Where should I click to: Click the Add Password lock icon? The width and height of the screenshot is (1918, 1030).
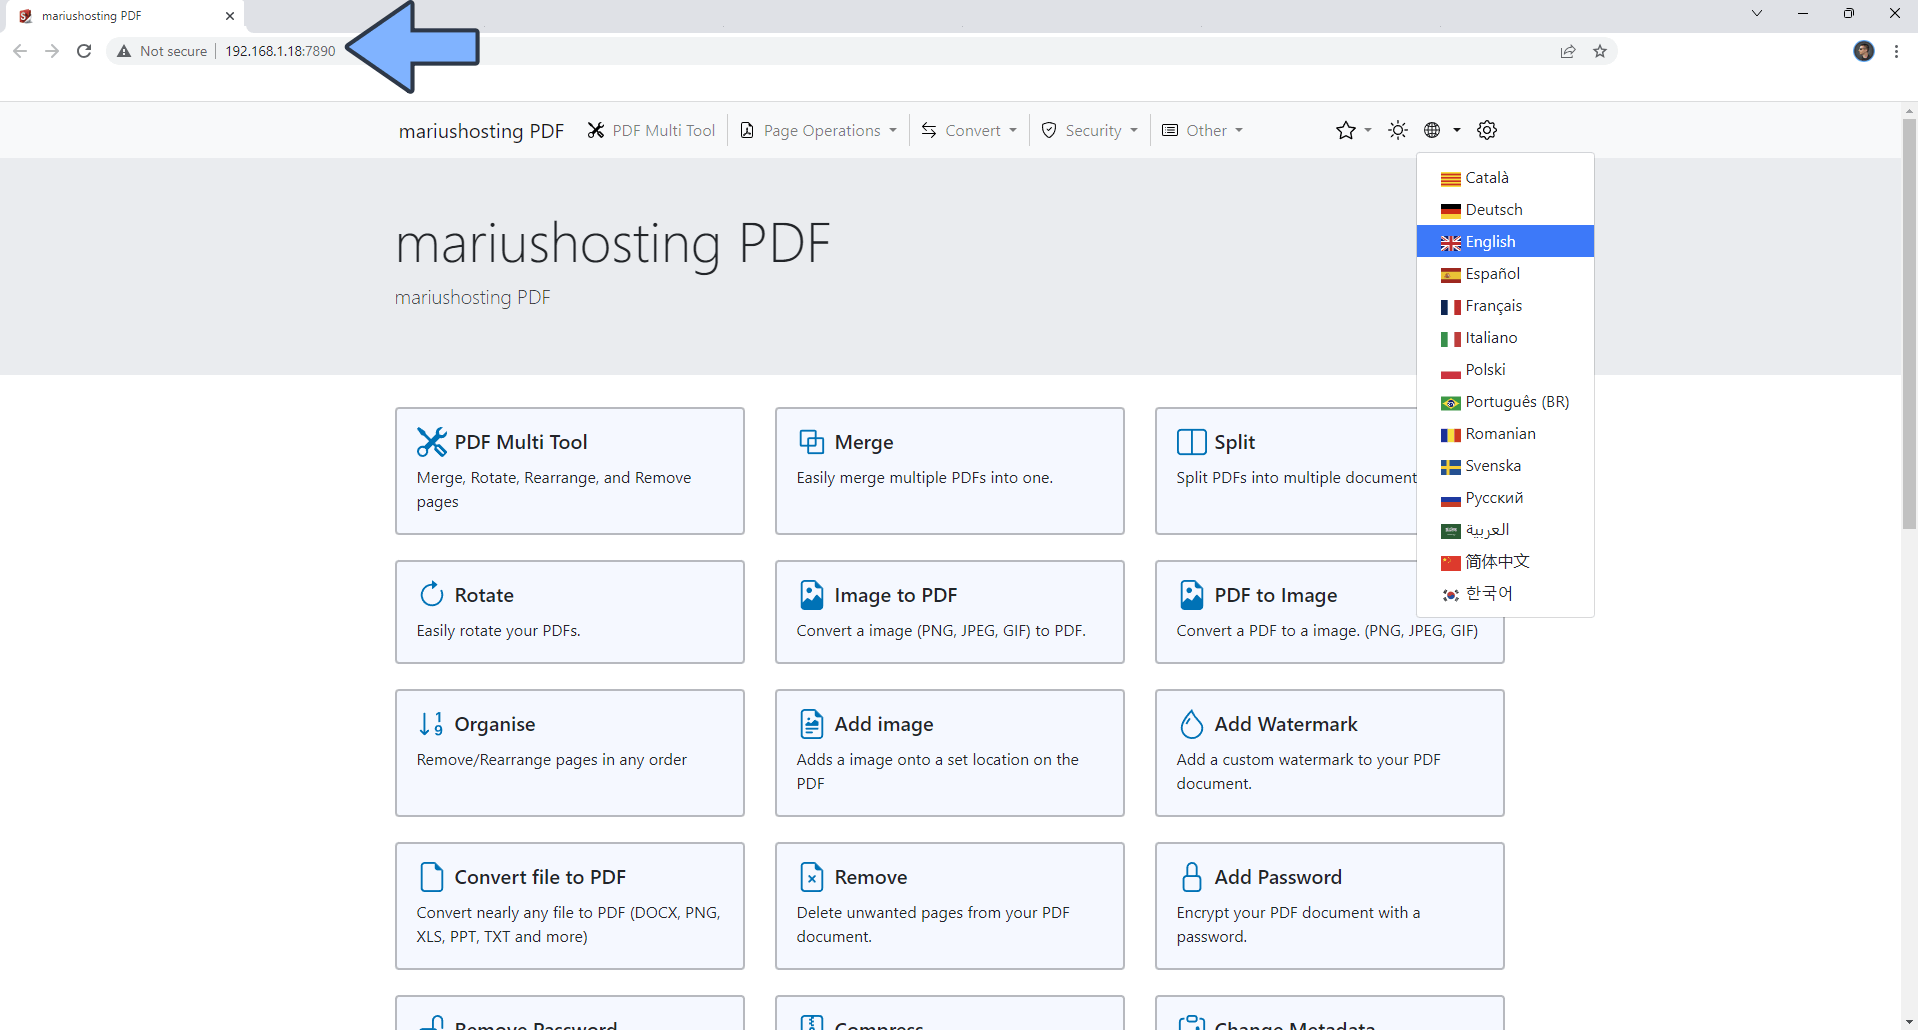1191,876
